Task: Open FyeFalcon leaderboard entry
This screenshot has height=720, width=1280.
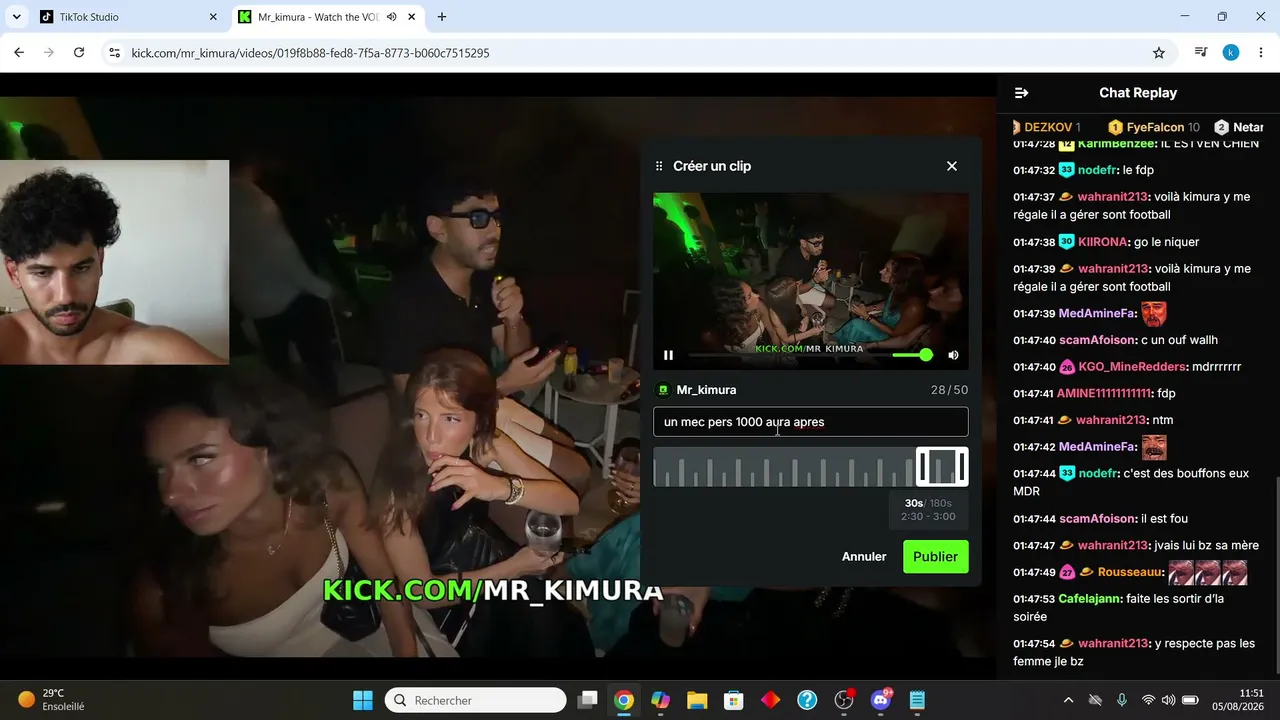Action: tap(1154, 127)
